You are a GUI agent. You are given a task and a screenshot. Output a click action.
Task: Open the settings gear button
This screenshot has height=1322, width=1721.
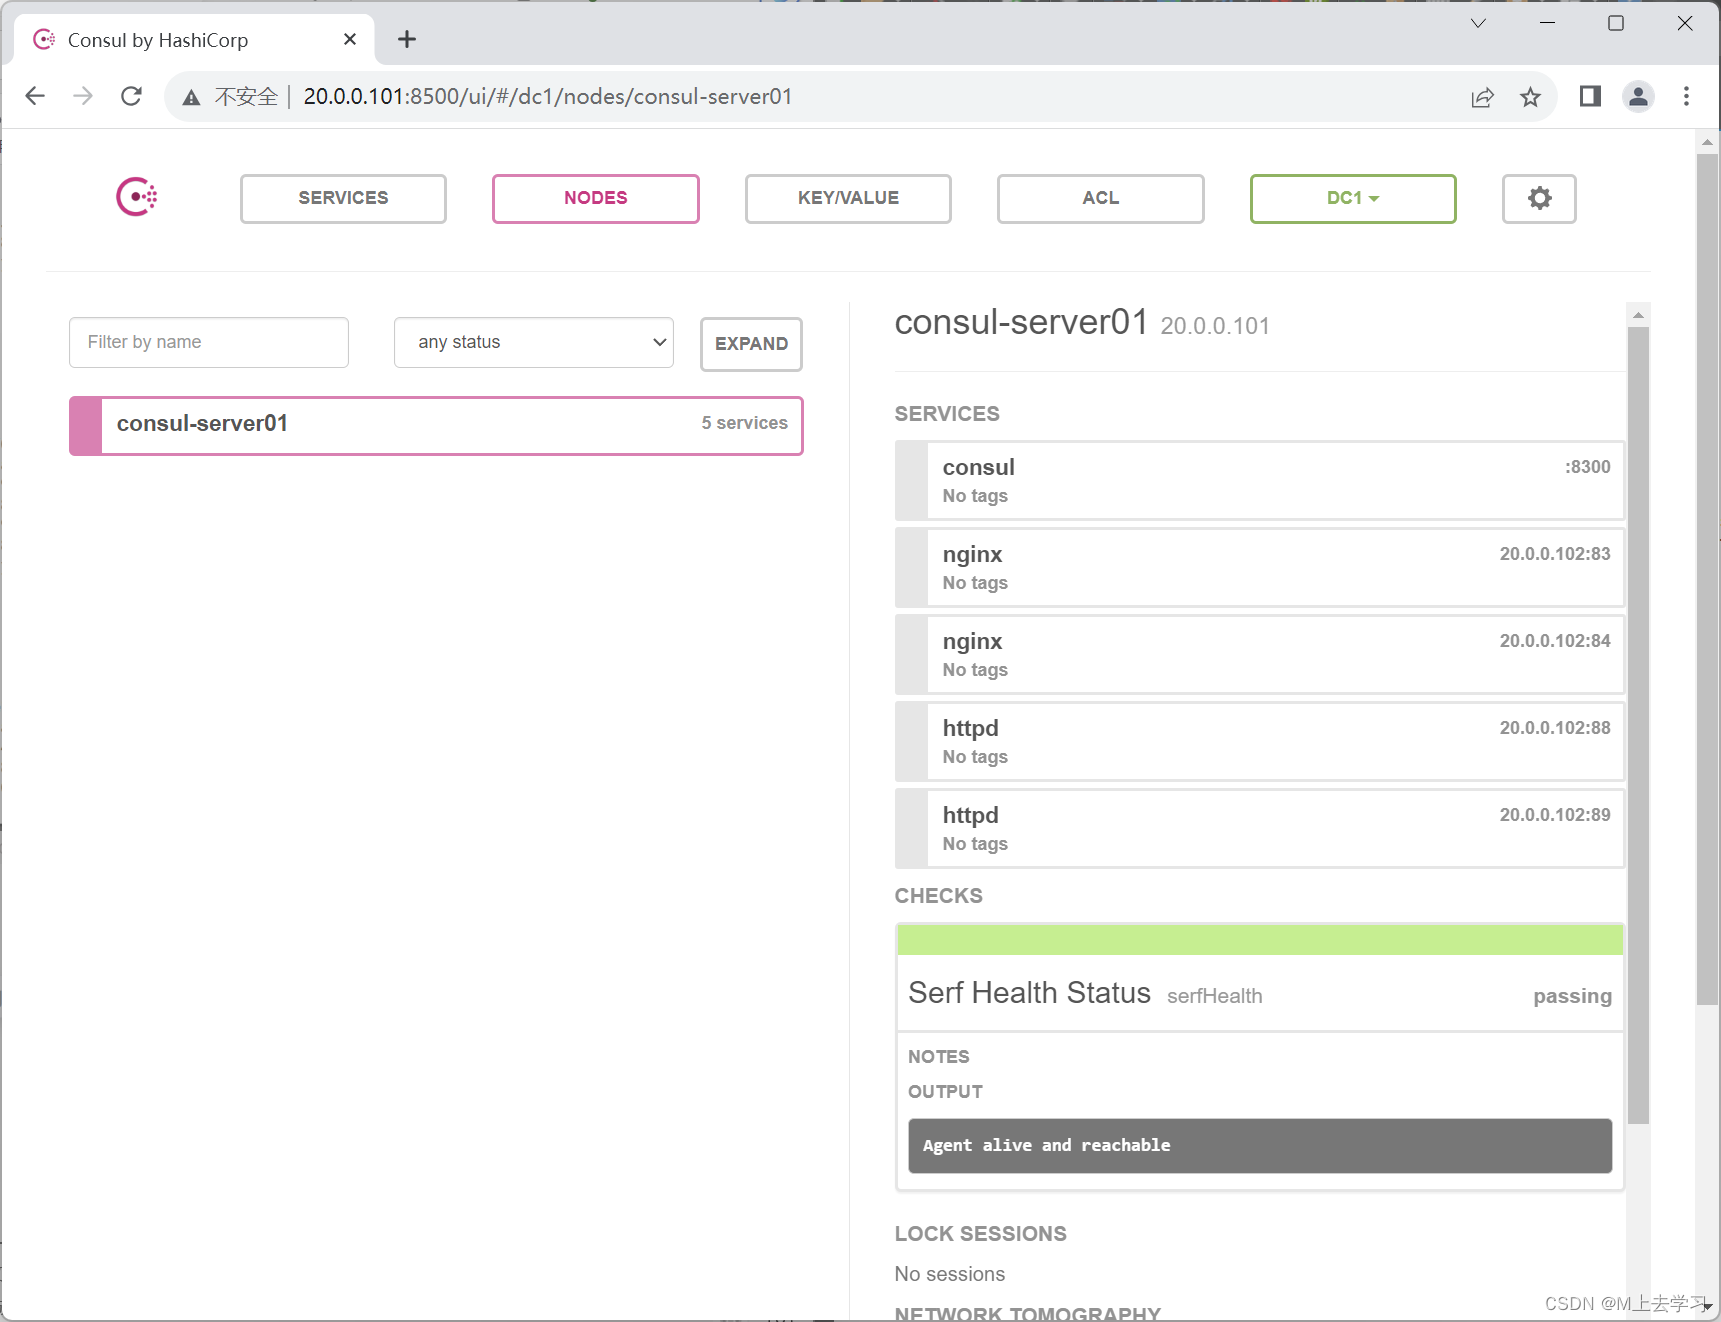point(1539,198)
